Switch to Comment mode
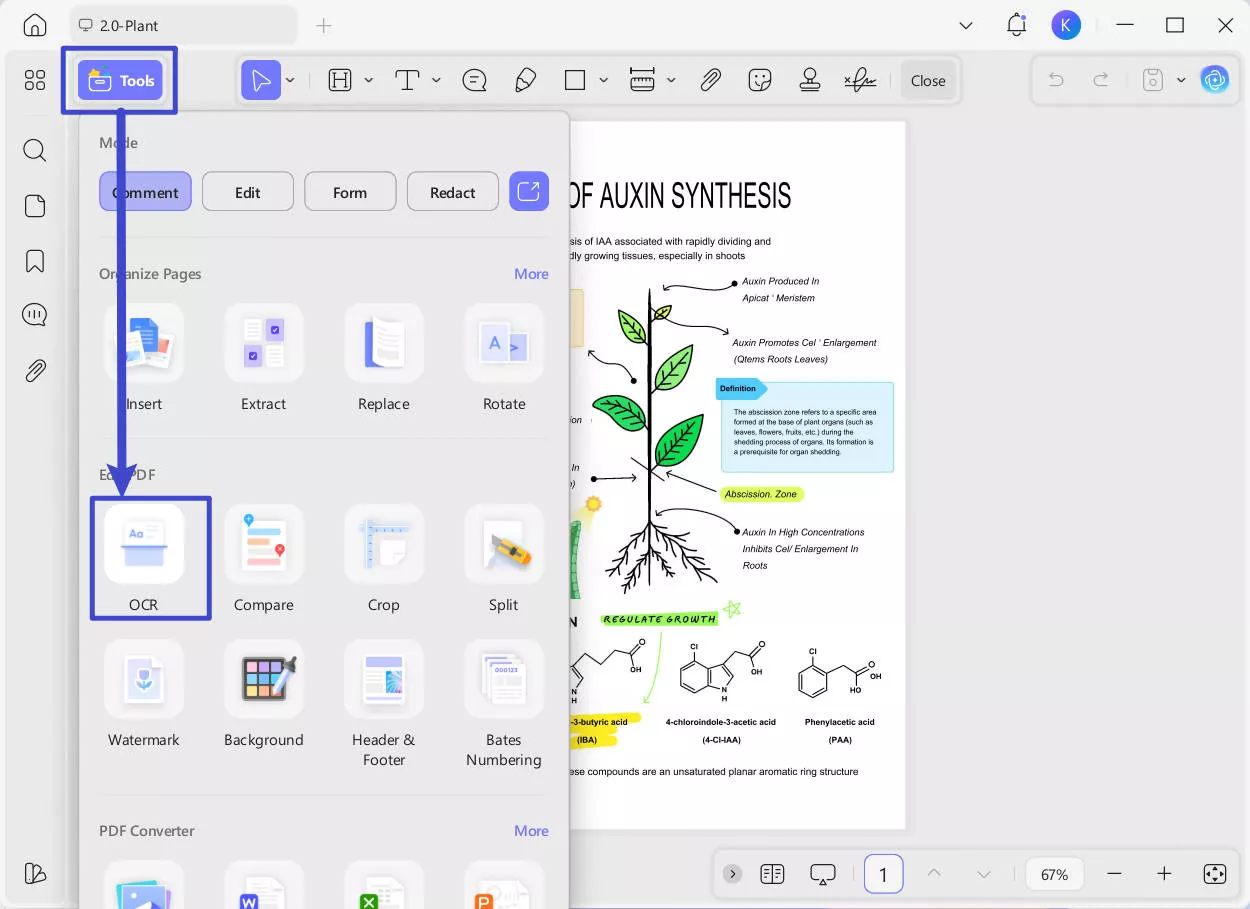The image size is (1250, 909). coord(145,192)
